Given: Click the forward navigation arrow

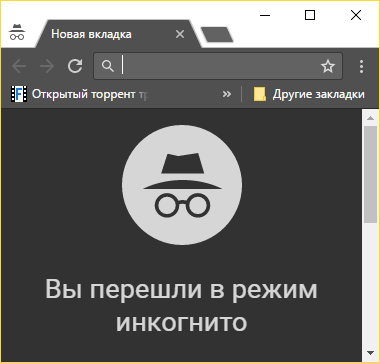Looking at the screenshot, I should (47, 66).
